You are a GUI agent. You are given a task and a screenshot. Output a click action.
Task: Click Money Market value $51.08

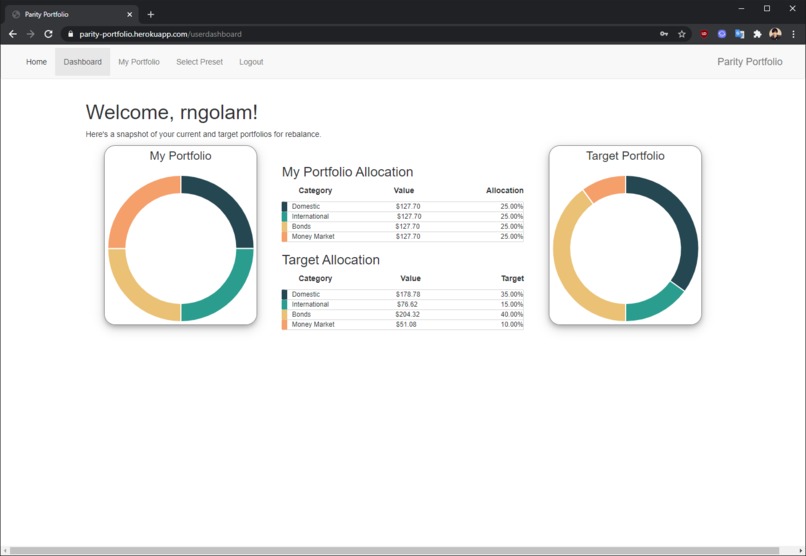click(x=406, y=325)
